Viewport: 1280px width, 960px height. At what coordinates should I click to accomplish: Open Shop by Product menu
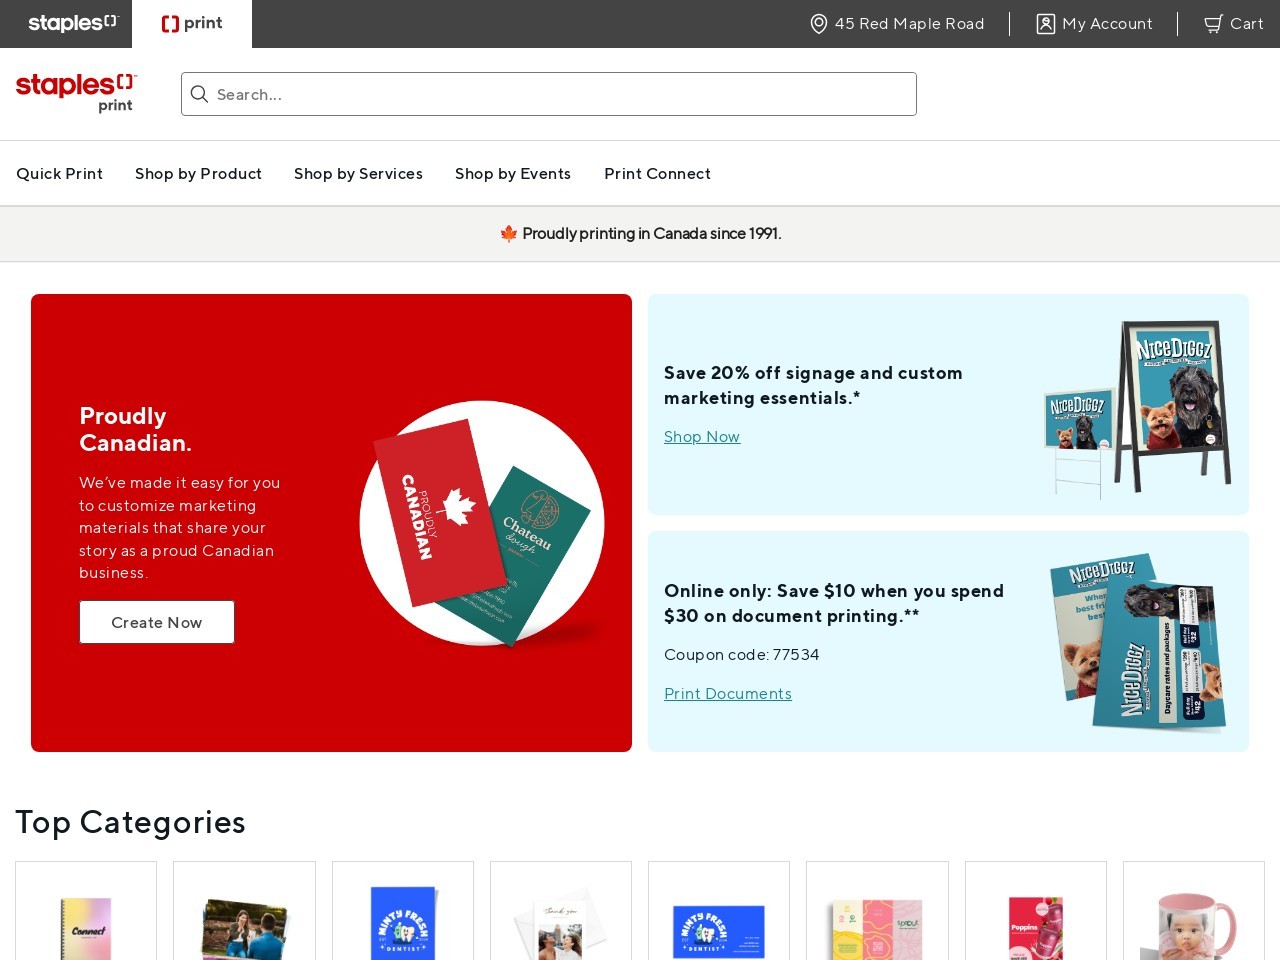tap(198, 173)
